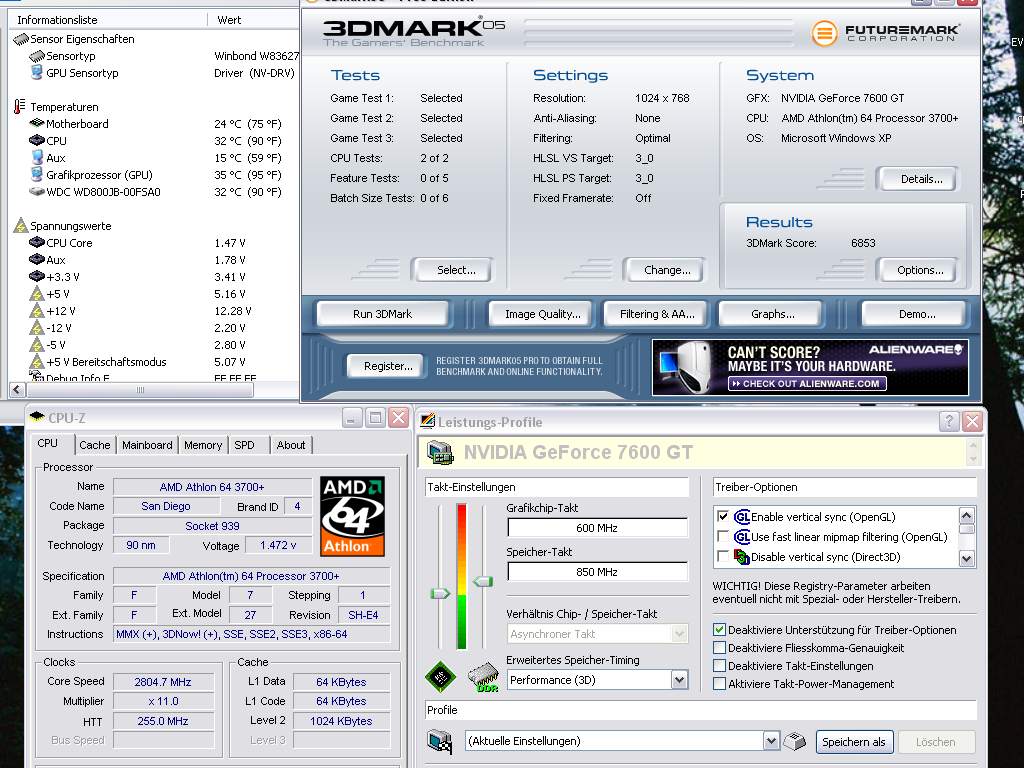
Task: Click the Speicher-Takt slider handle
Action: point(483,581)
